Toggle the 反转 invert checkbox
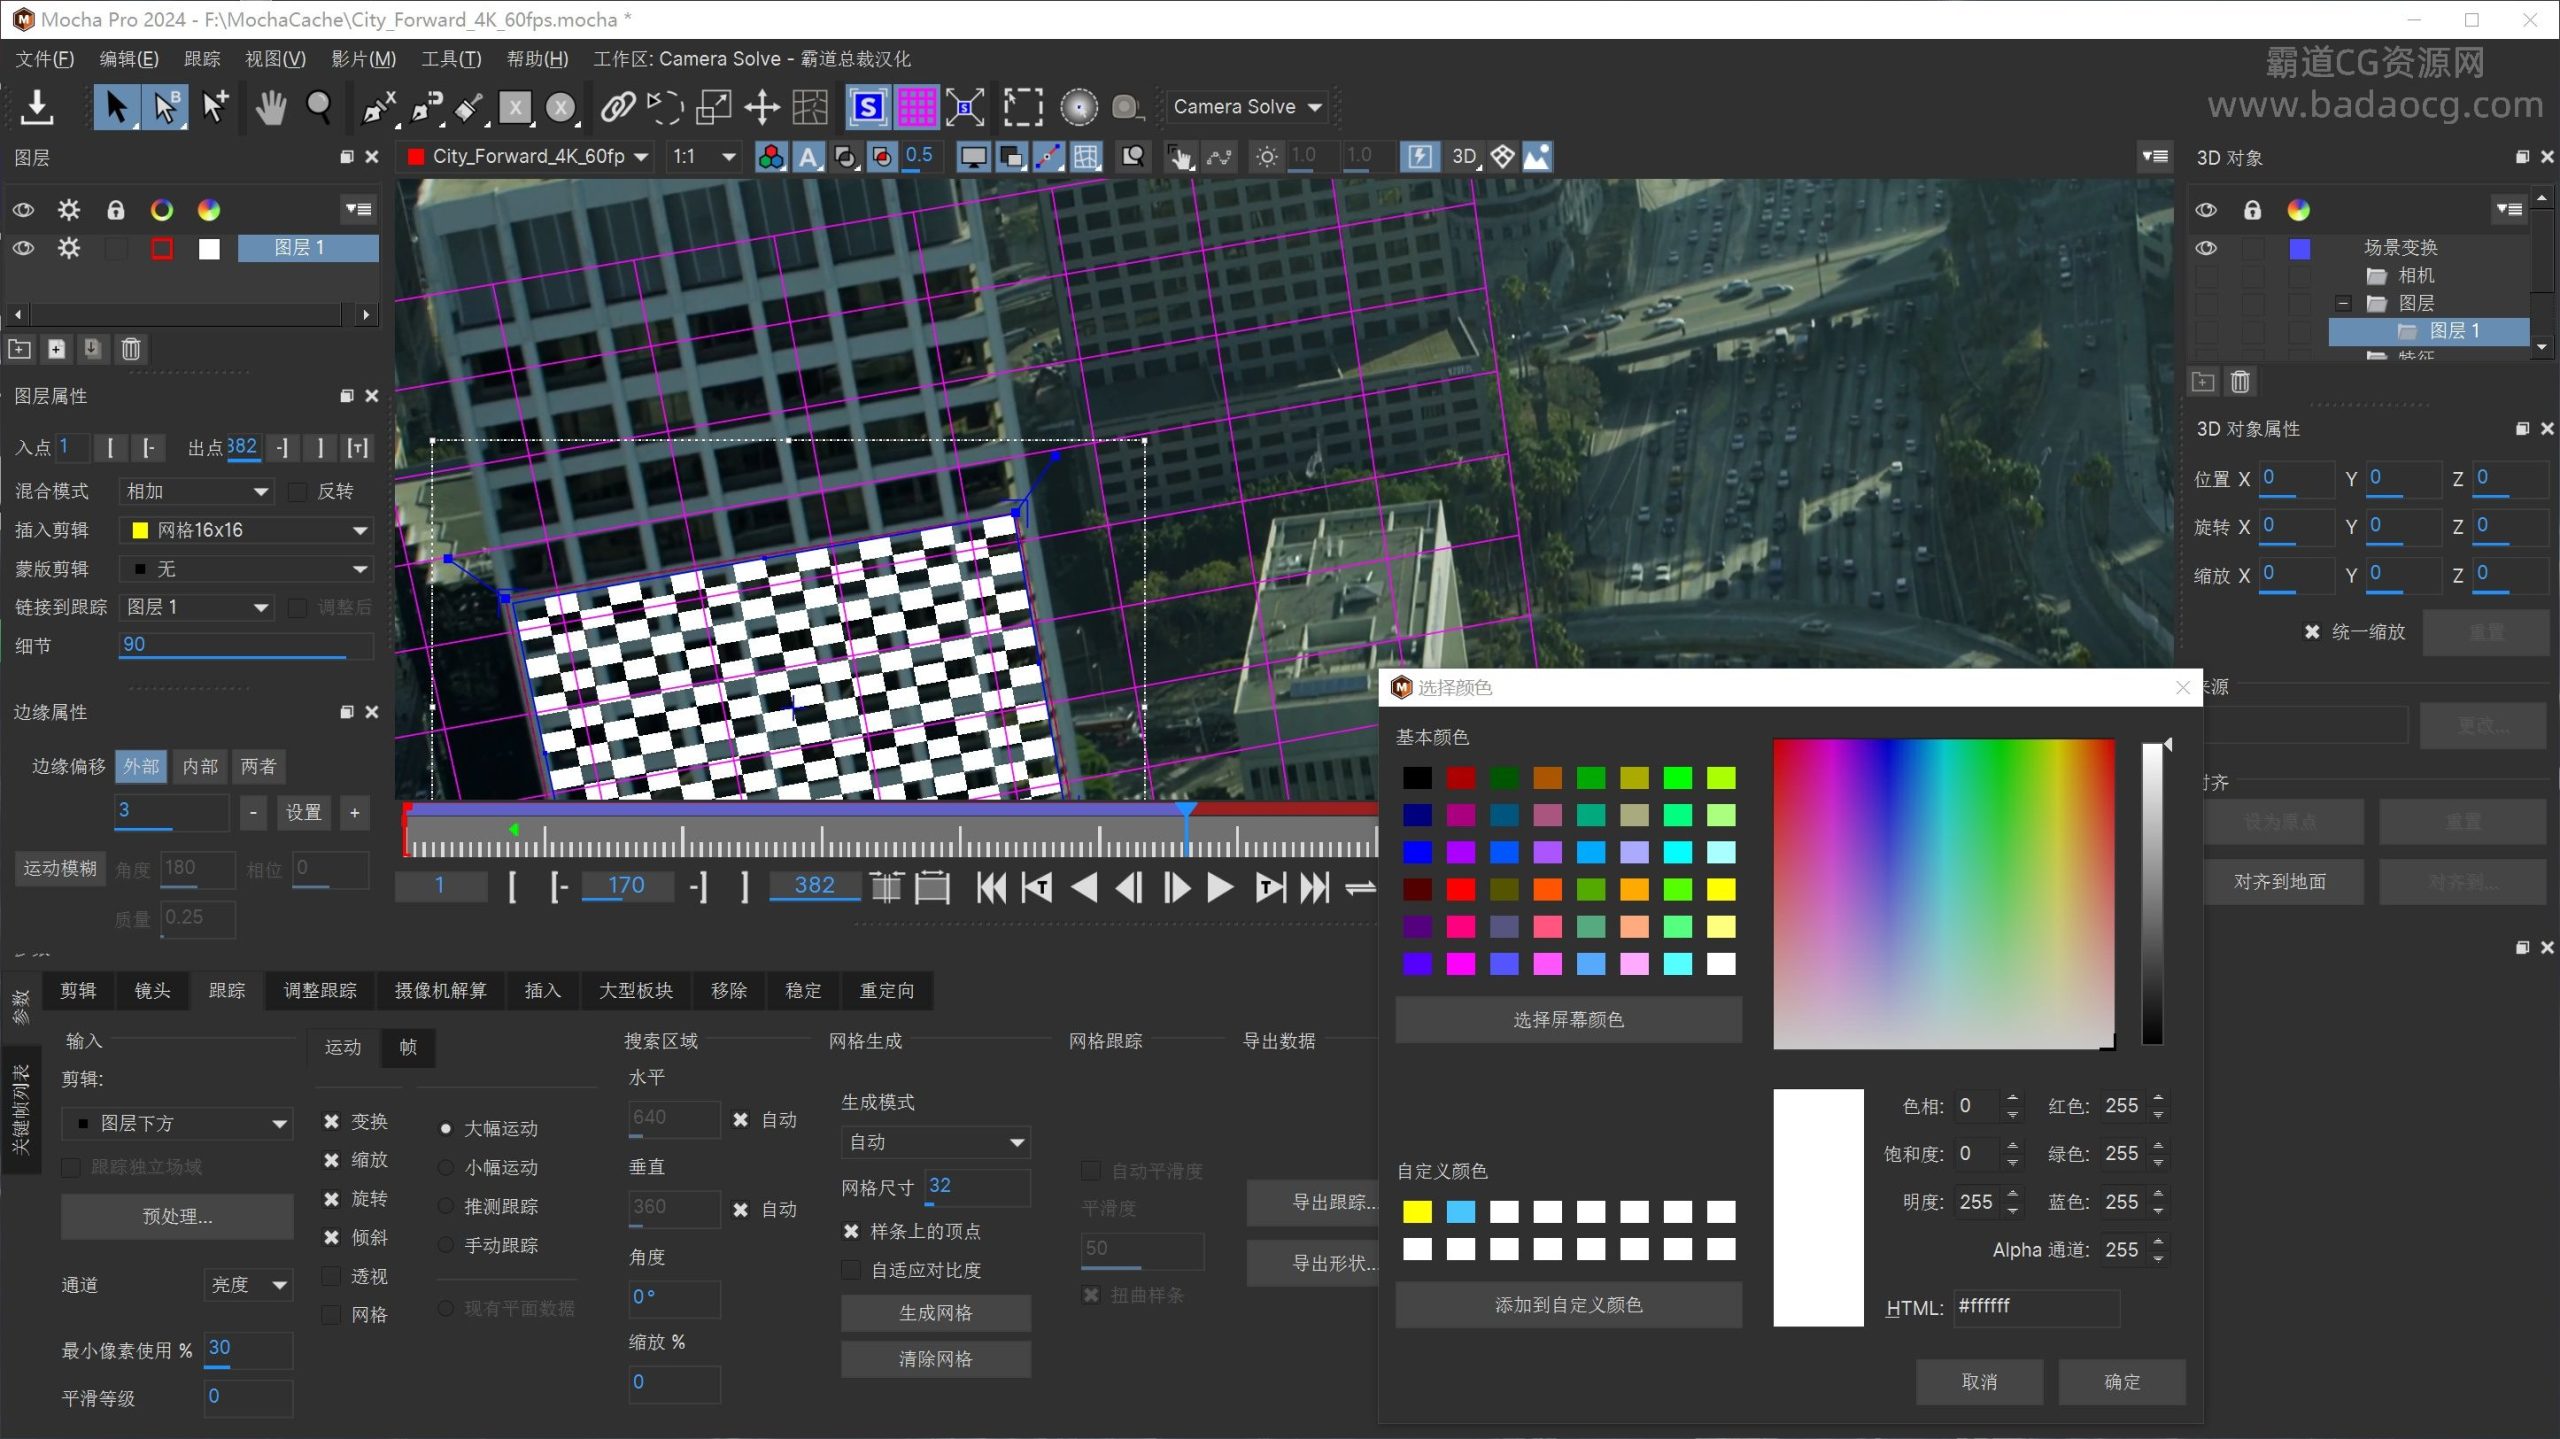The width and height of the screenshot is (2560, 1439). [297, 491]
